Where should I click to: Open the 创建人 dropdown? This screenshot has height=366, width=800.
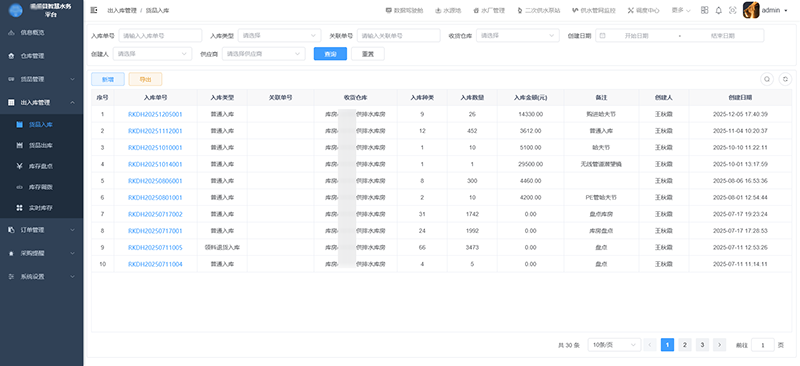click(153, 54)
